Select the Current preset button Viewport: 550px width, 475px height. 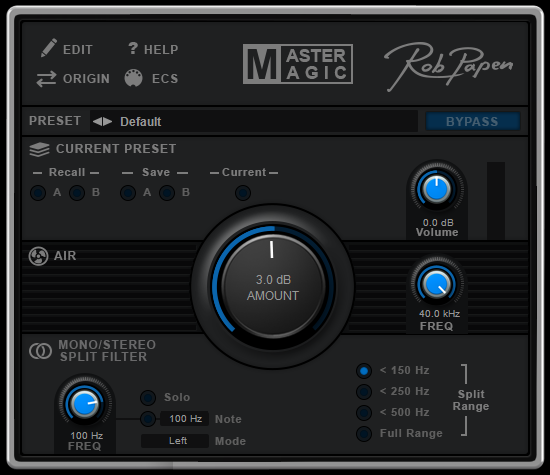243,193
